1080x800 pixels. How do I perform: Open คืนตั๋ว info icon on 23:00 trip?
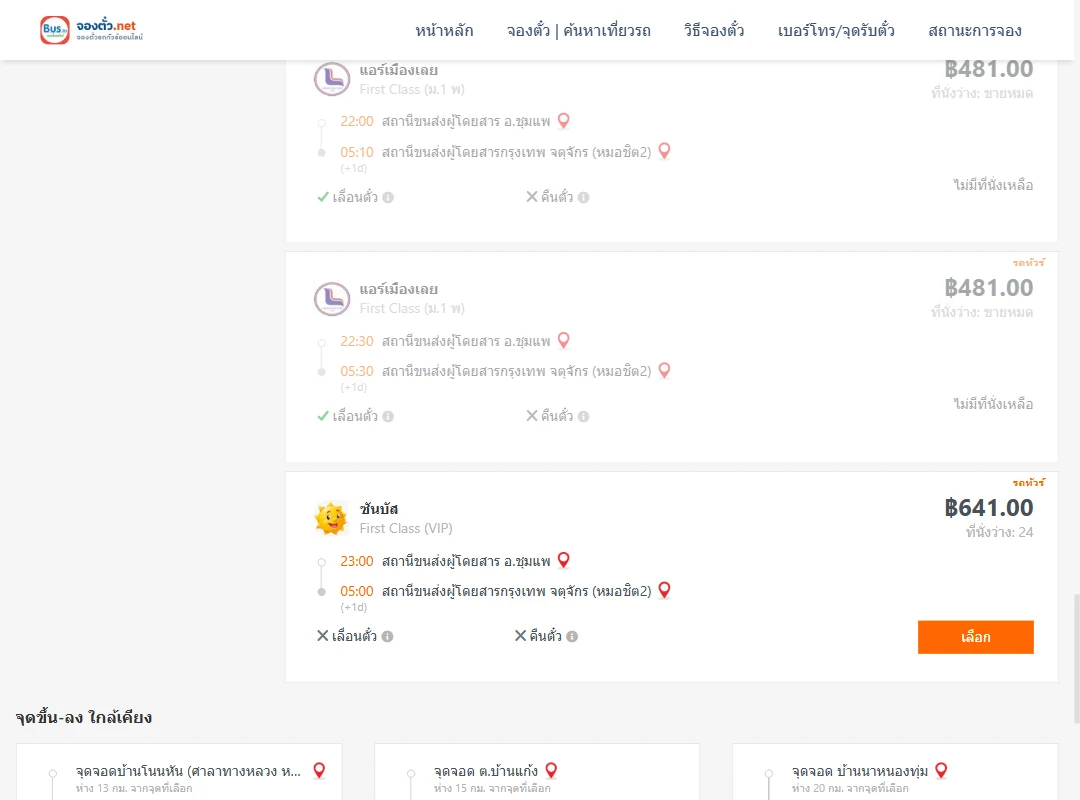[572, 637]
